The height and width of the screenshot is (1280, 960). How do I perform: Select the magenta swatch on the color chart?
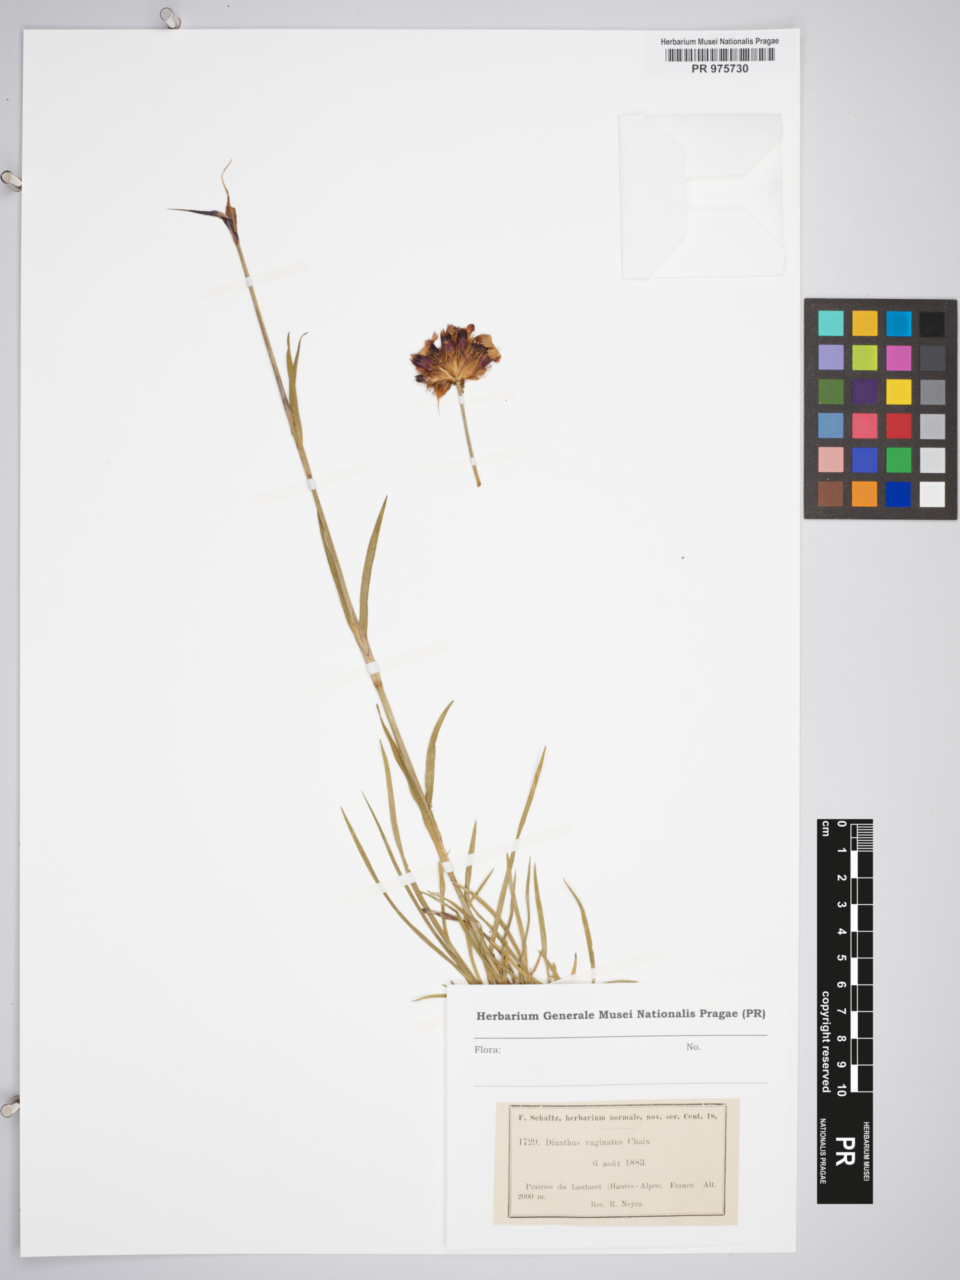(x=898, y=357)
